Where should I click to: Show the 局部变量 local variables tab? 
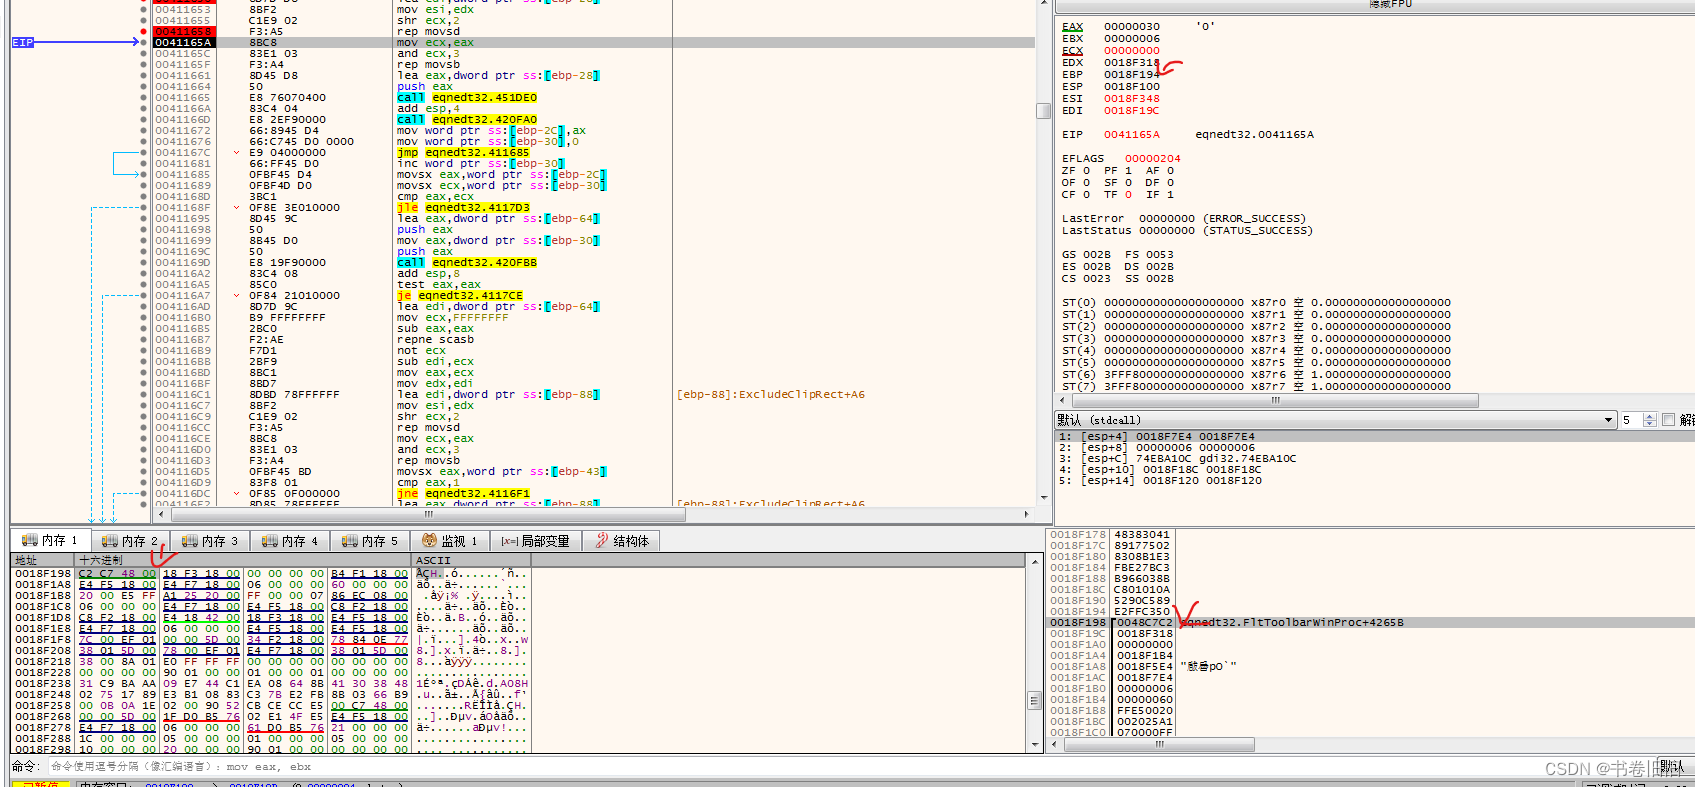tap(536, 540)
